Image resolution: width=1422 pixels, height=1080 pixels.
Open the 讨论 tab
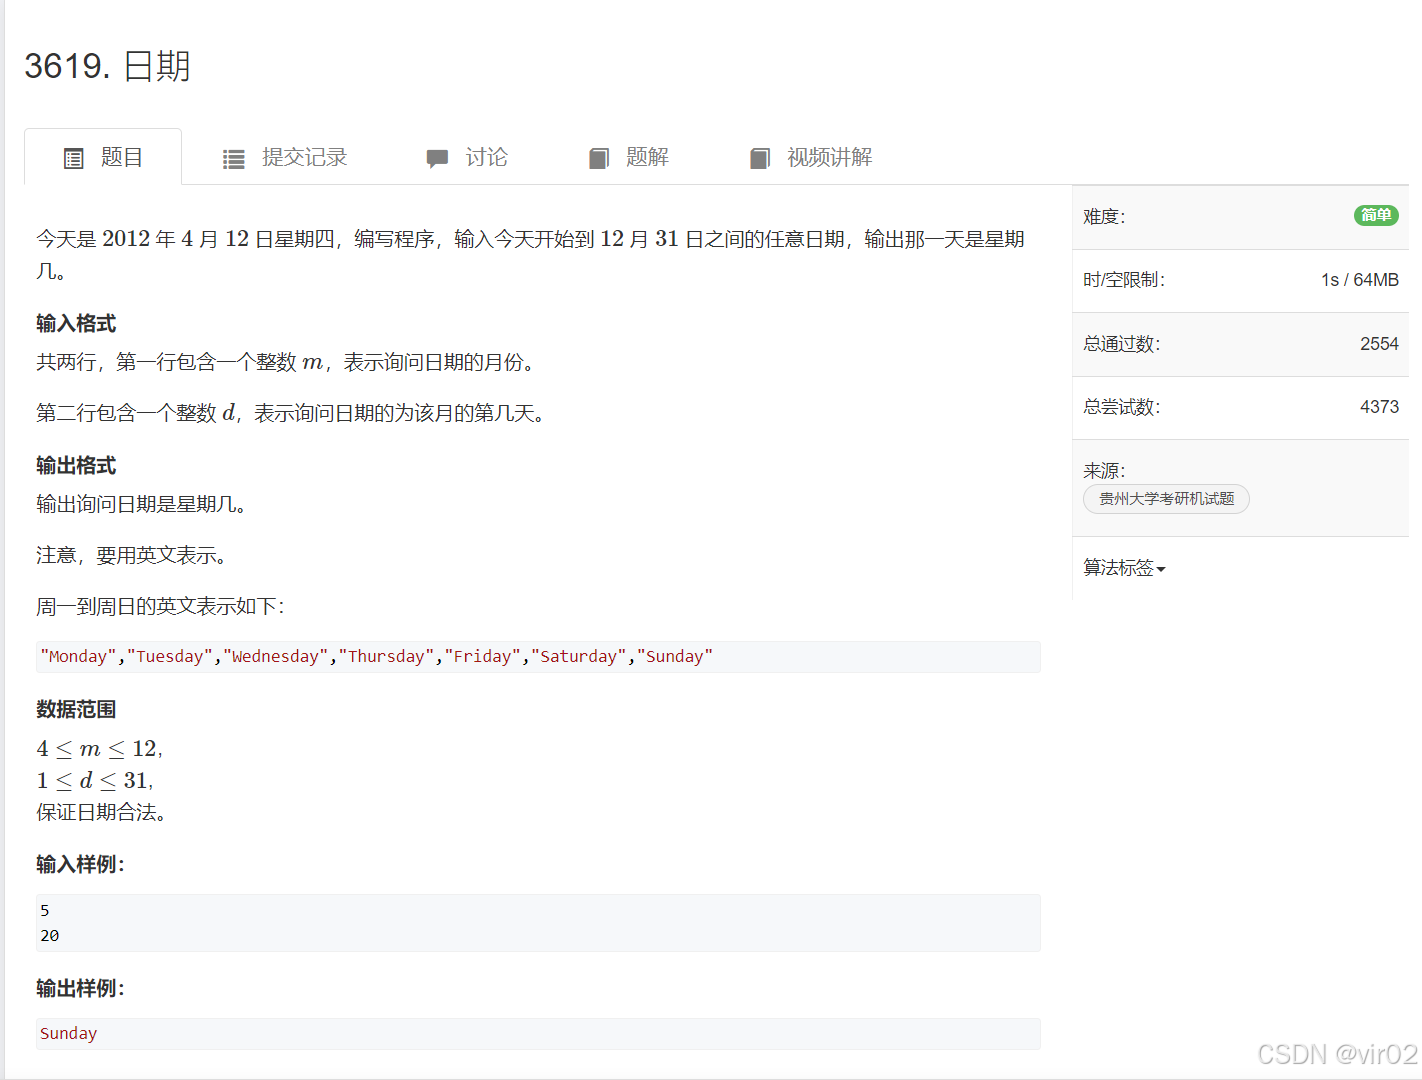(x=487, y=157)
